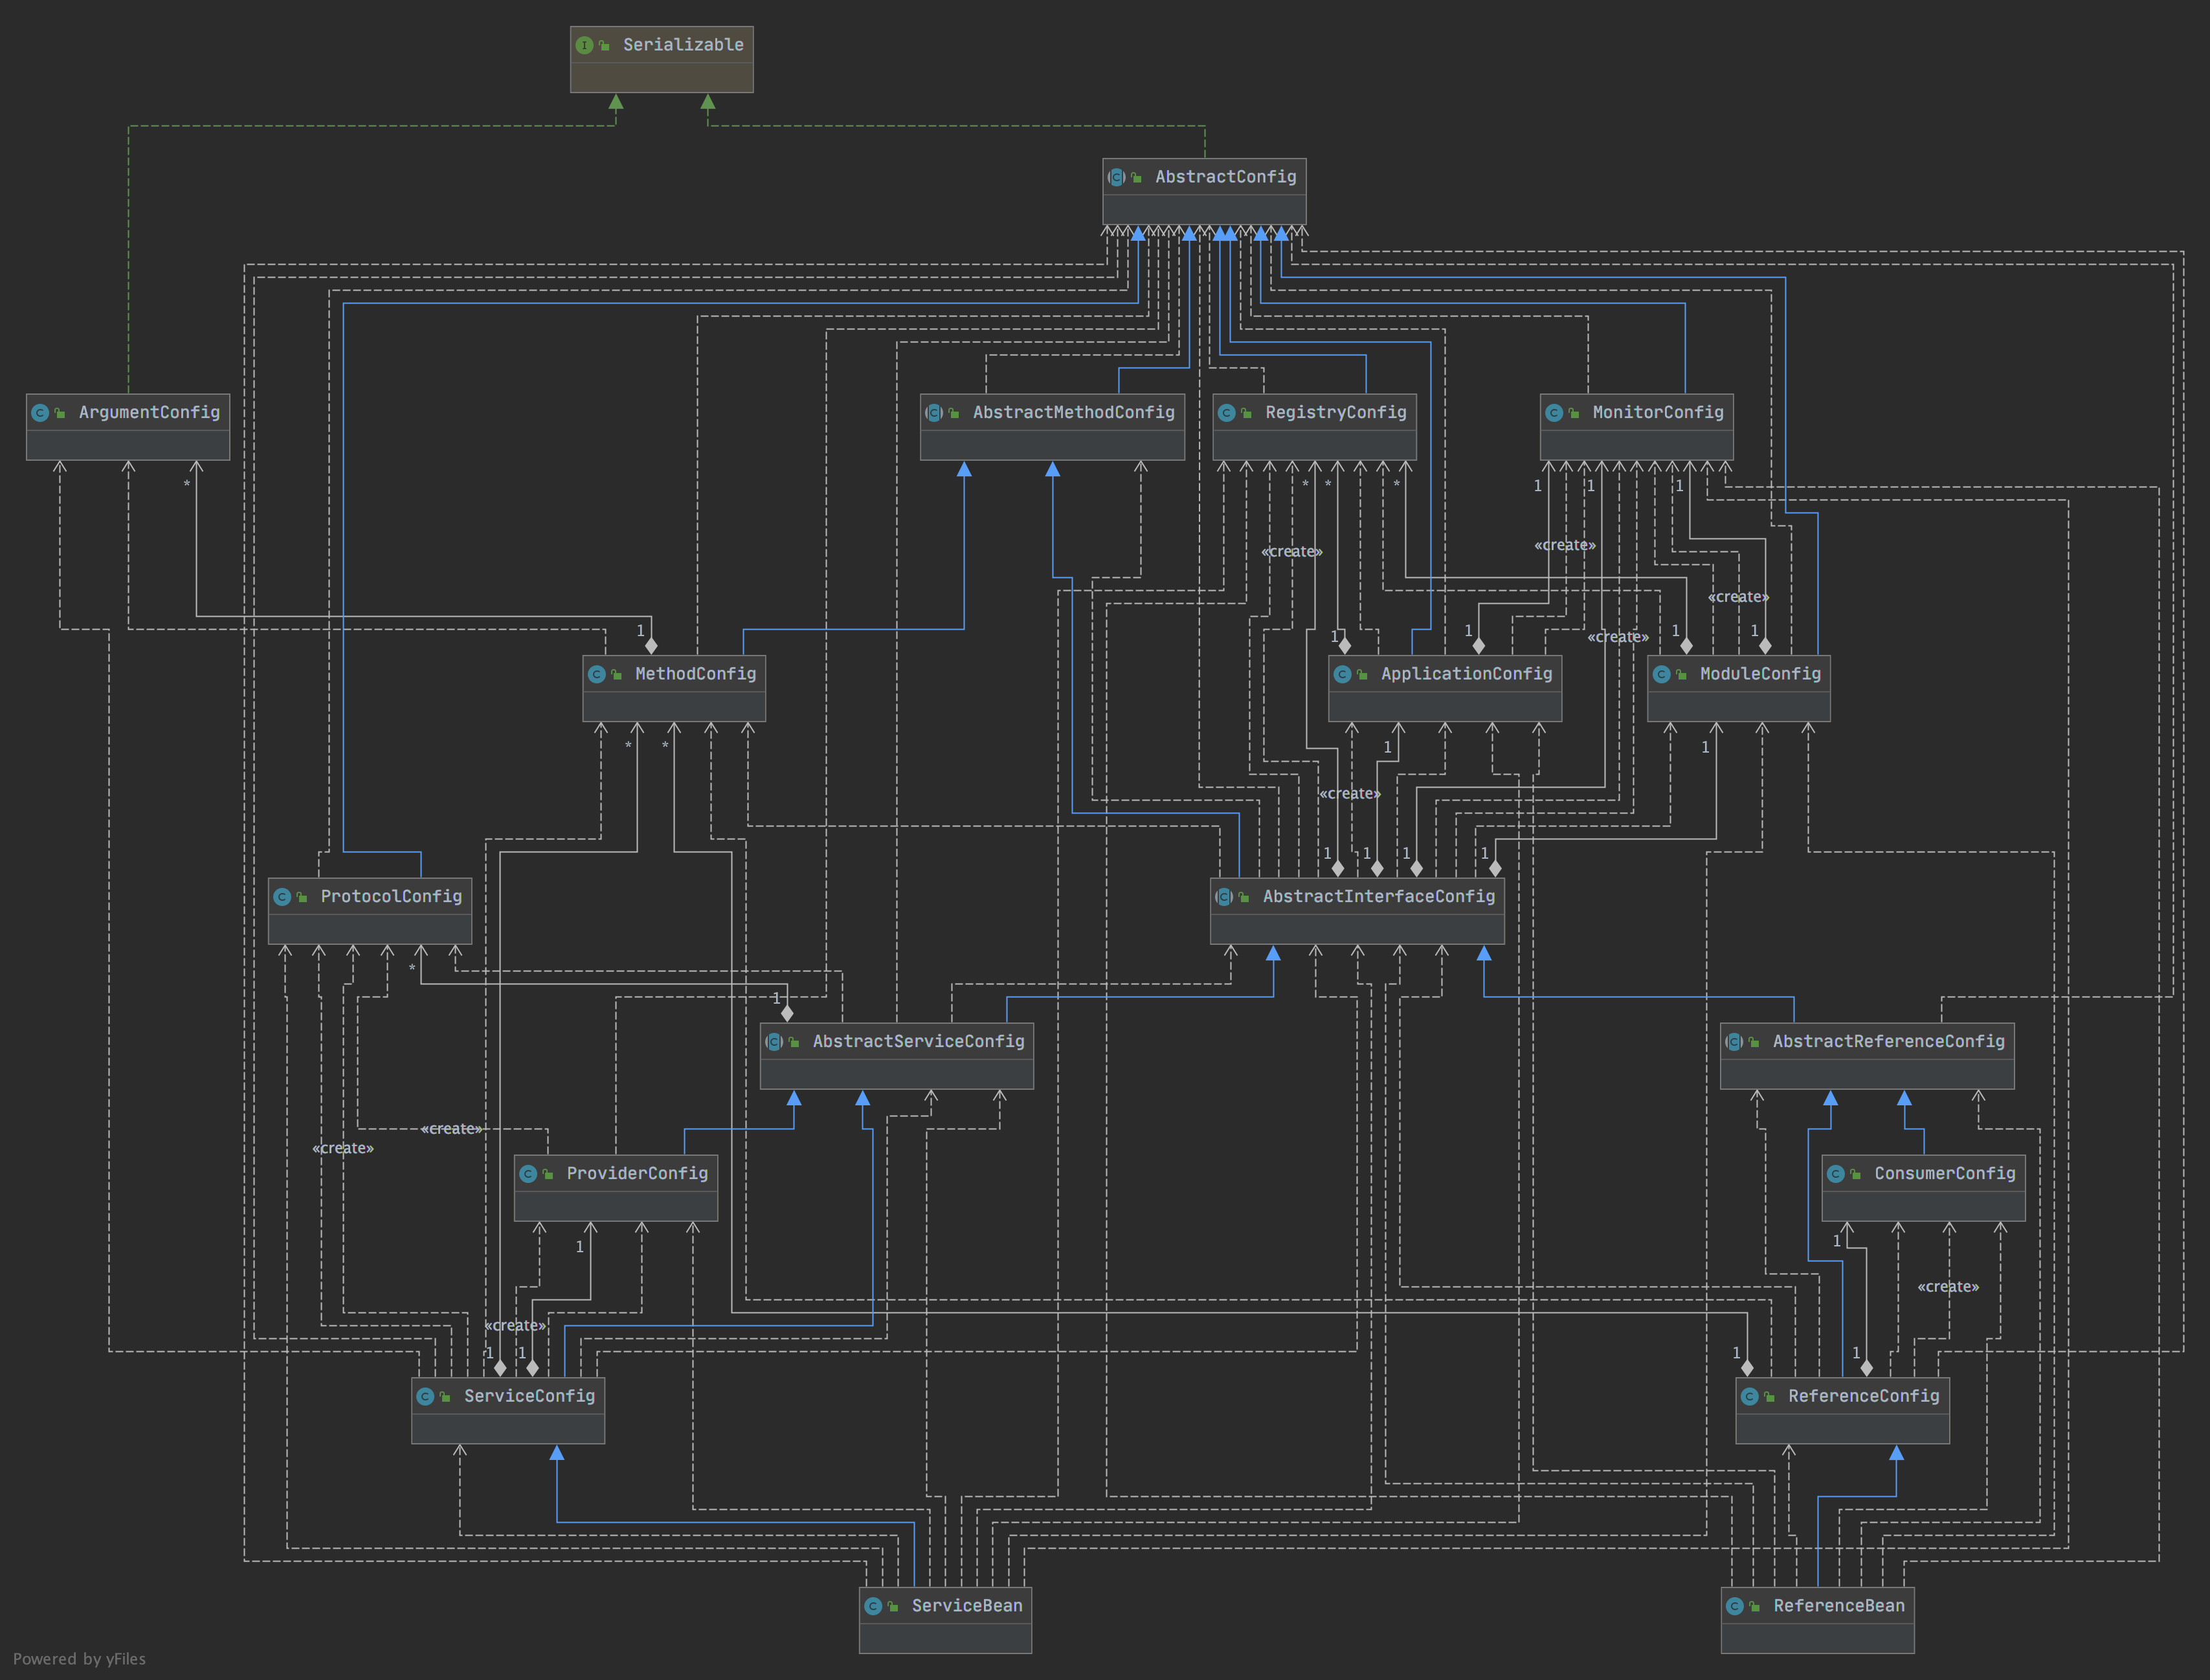2210x1680 pixels.
Task: Click the AbstractConfig abstract class icon
Action: (x=1117, y=177)
